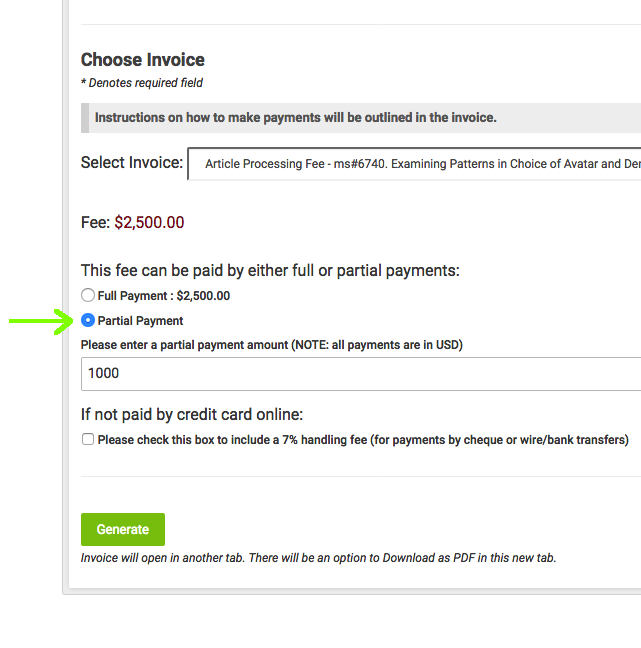Focus the partial payment amount field
This screenshot has height=648, width=641.
click(x=360, y=373)
